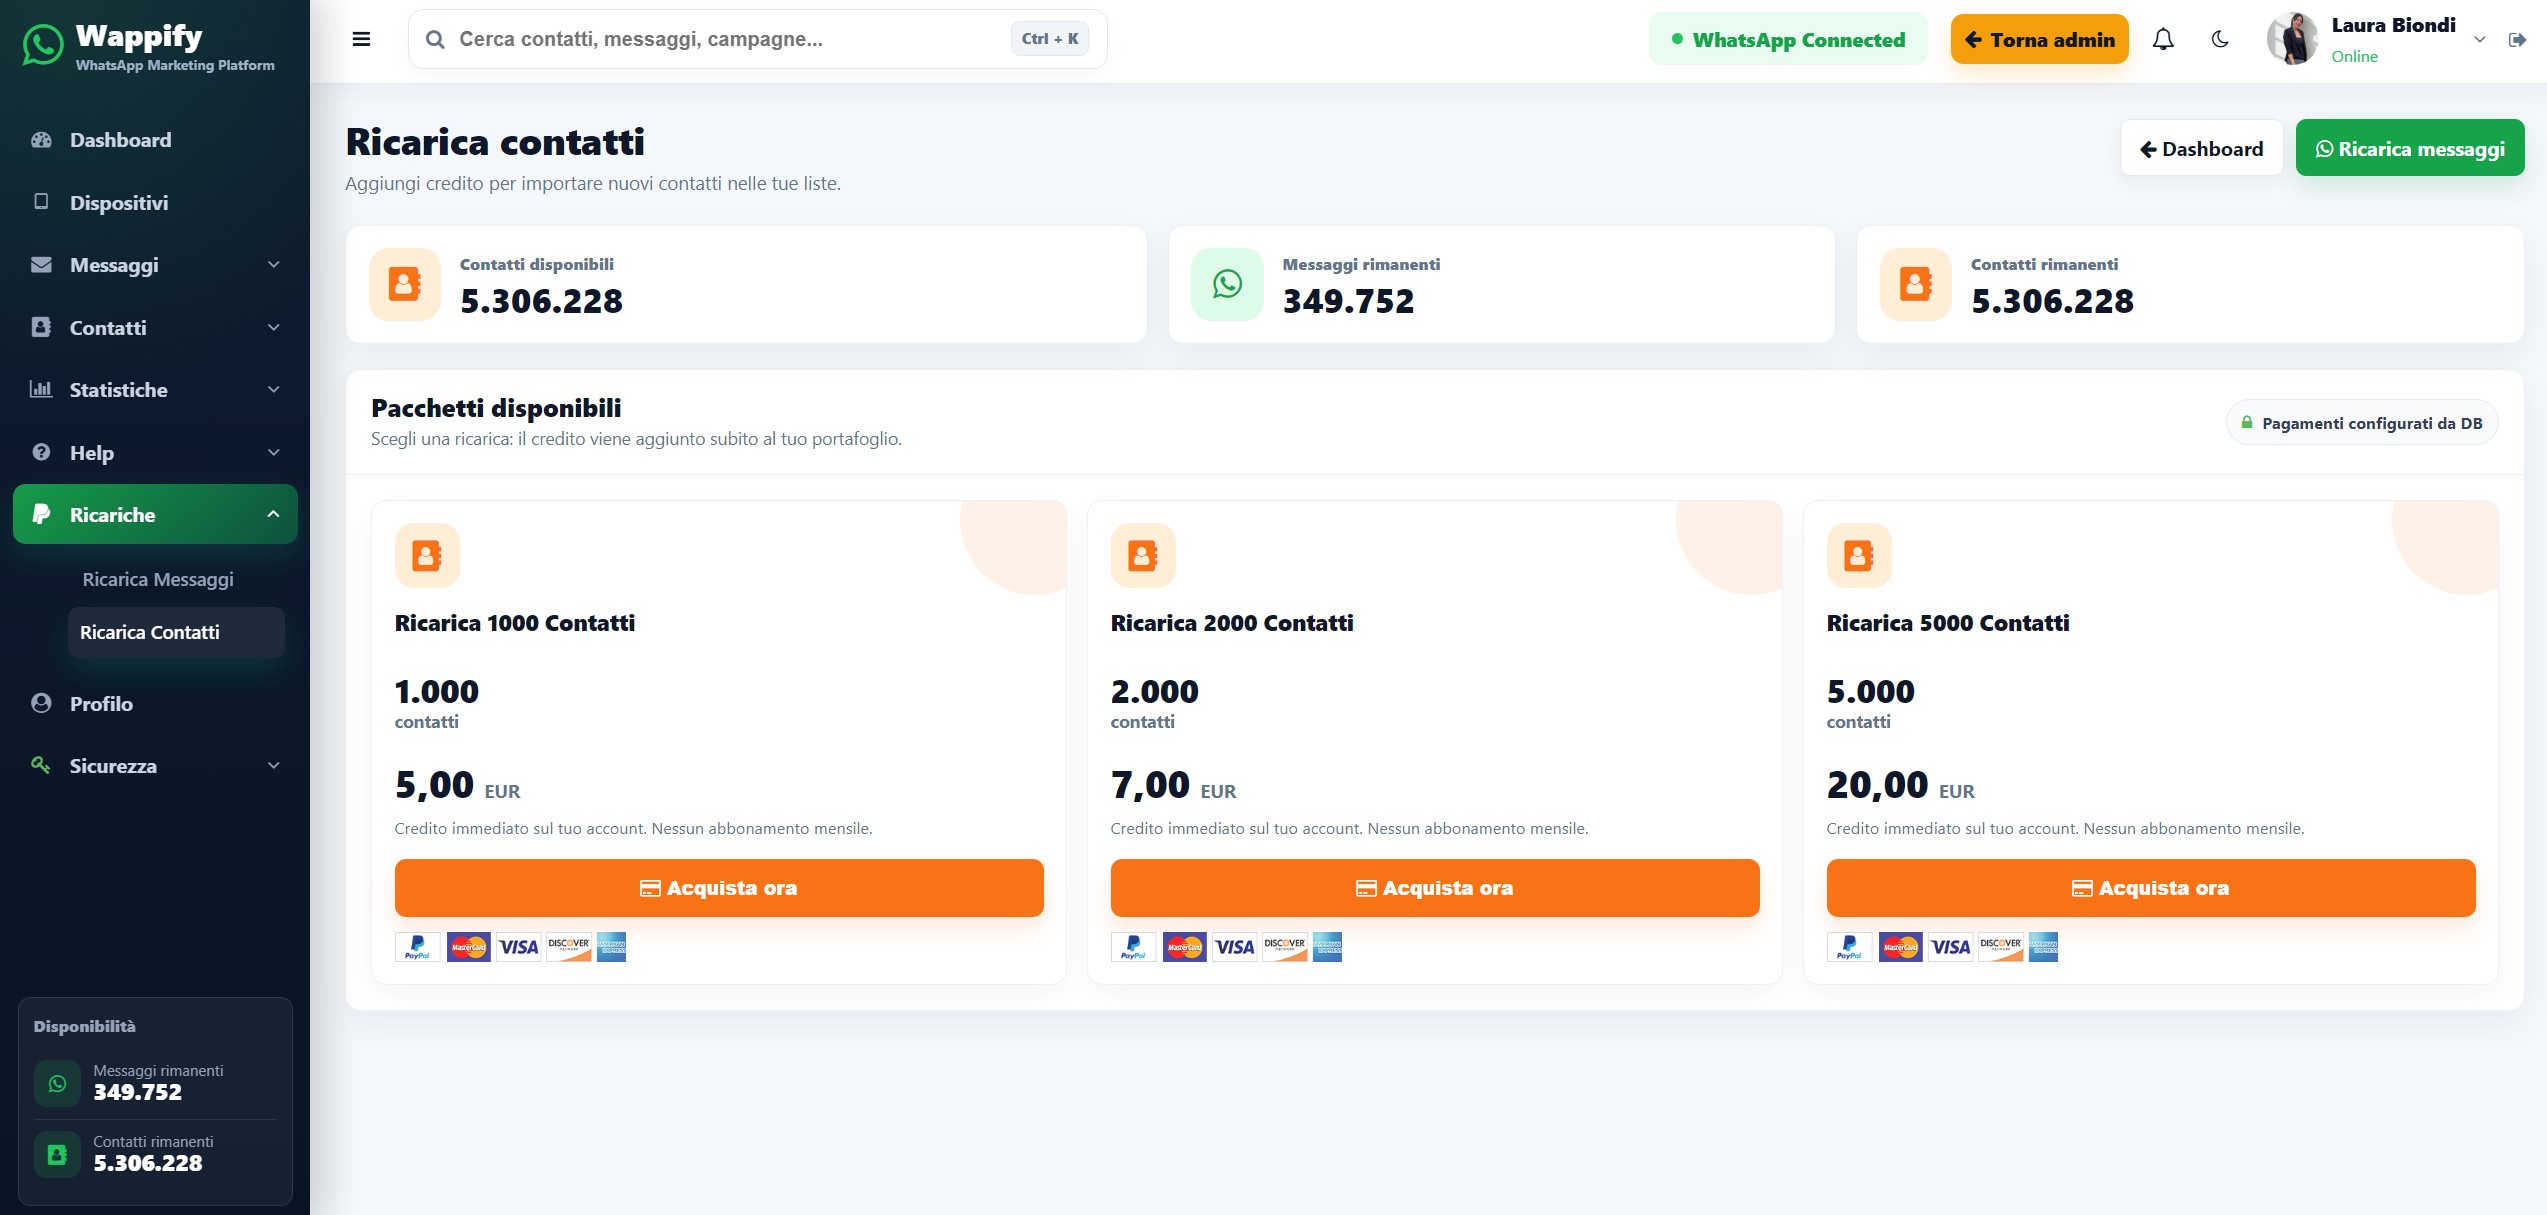Click the Contatti rimanenti card orange icon
Screen dimensions: 2547x1215
tap(1915, 284)
